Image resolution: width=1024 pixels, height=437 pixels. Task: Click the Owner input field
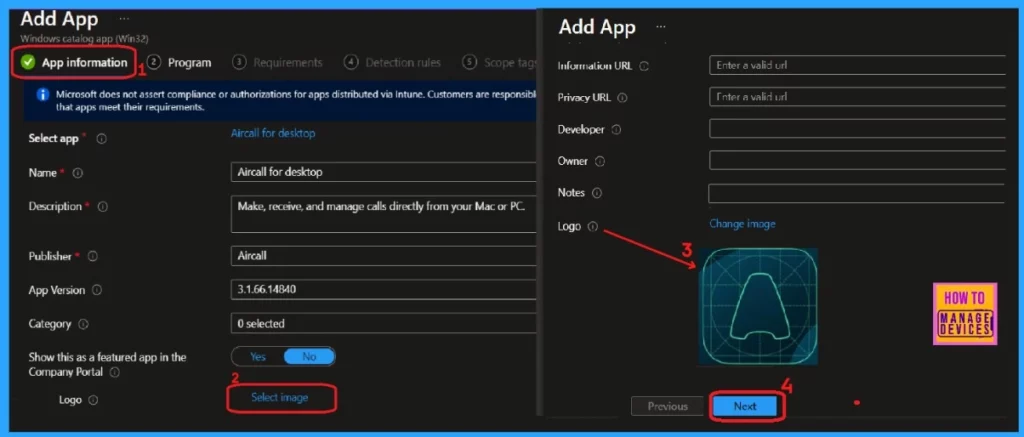pos(858,161)
